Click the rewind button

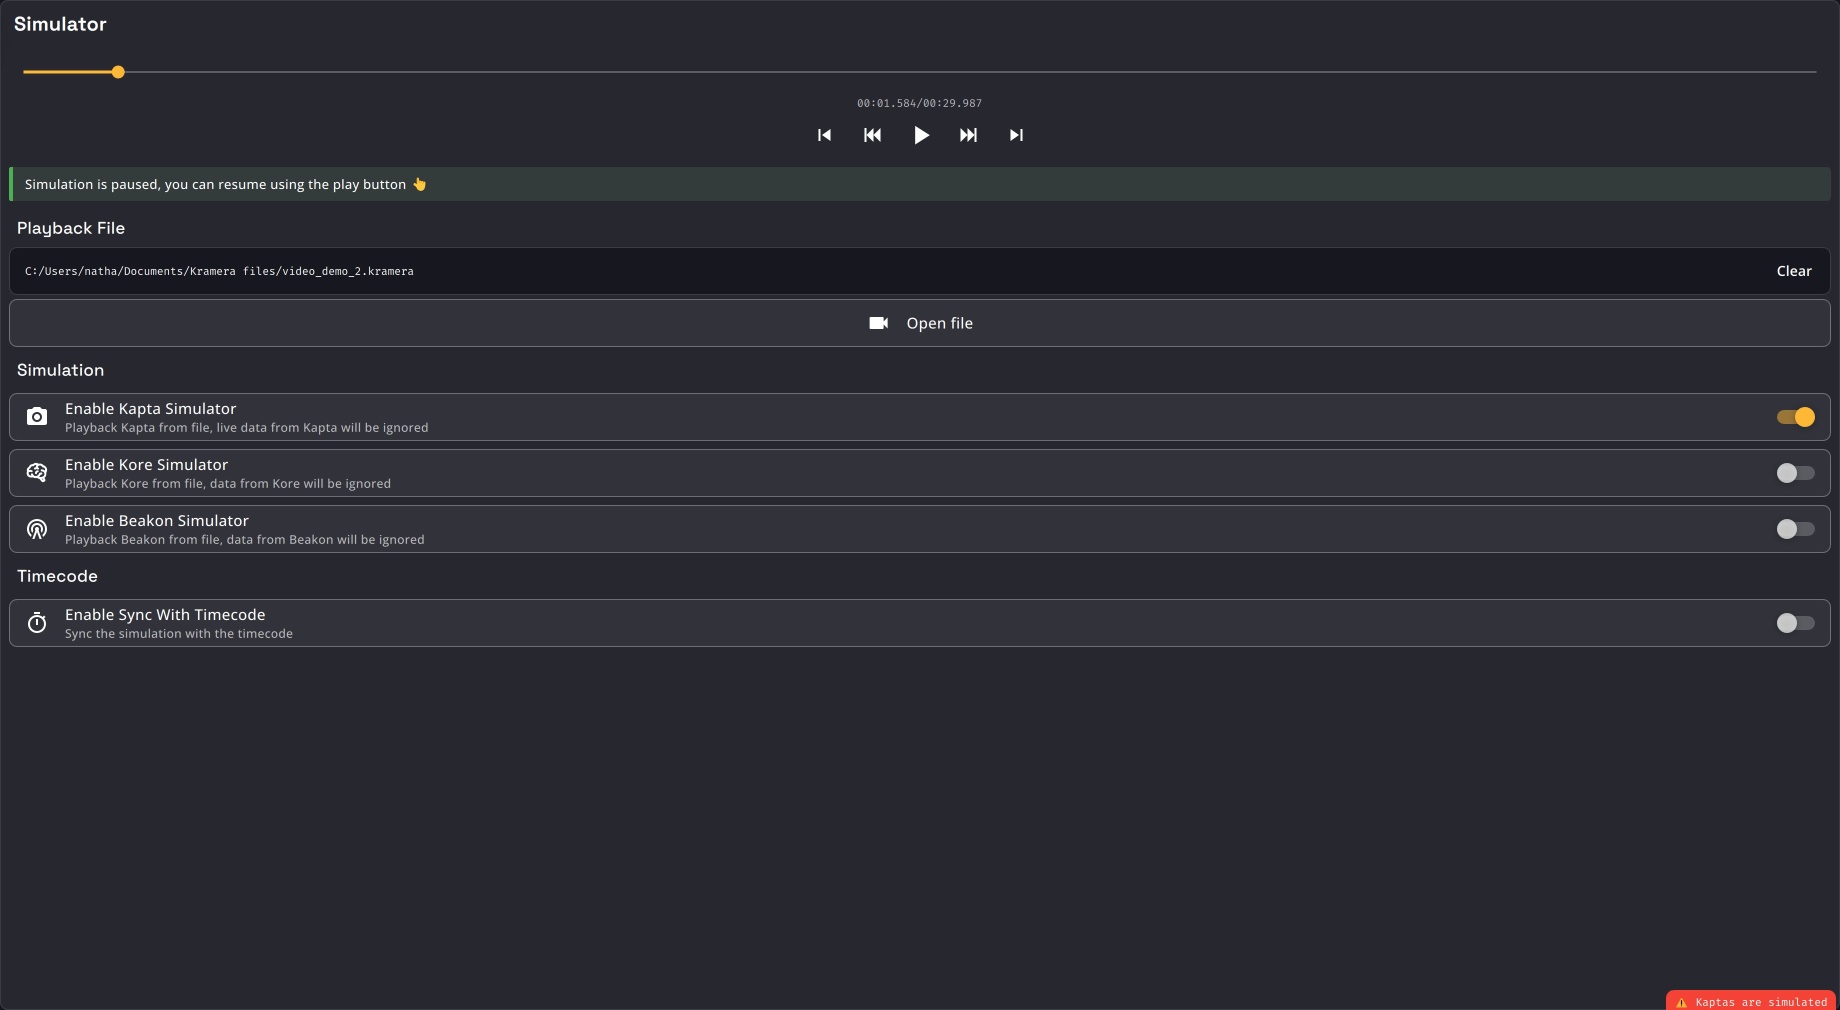pyautogui.click(x=872, y=135)
